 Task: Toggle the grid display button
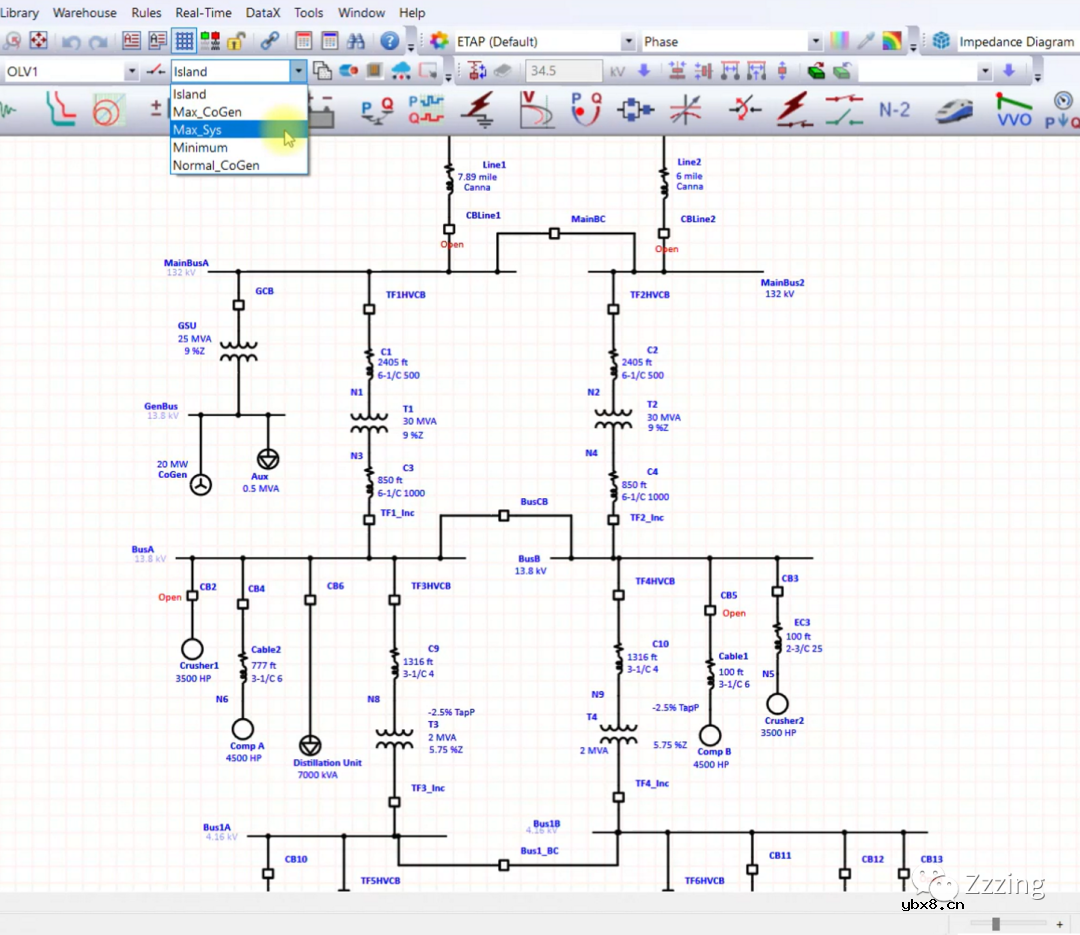click(x=184, y=41)
